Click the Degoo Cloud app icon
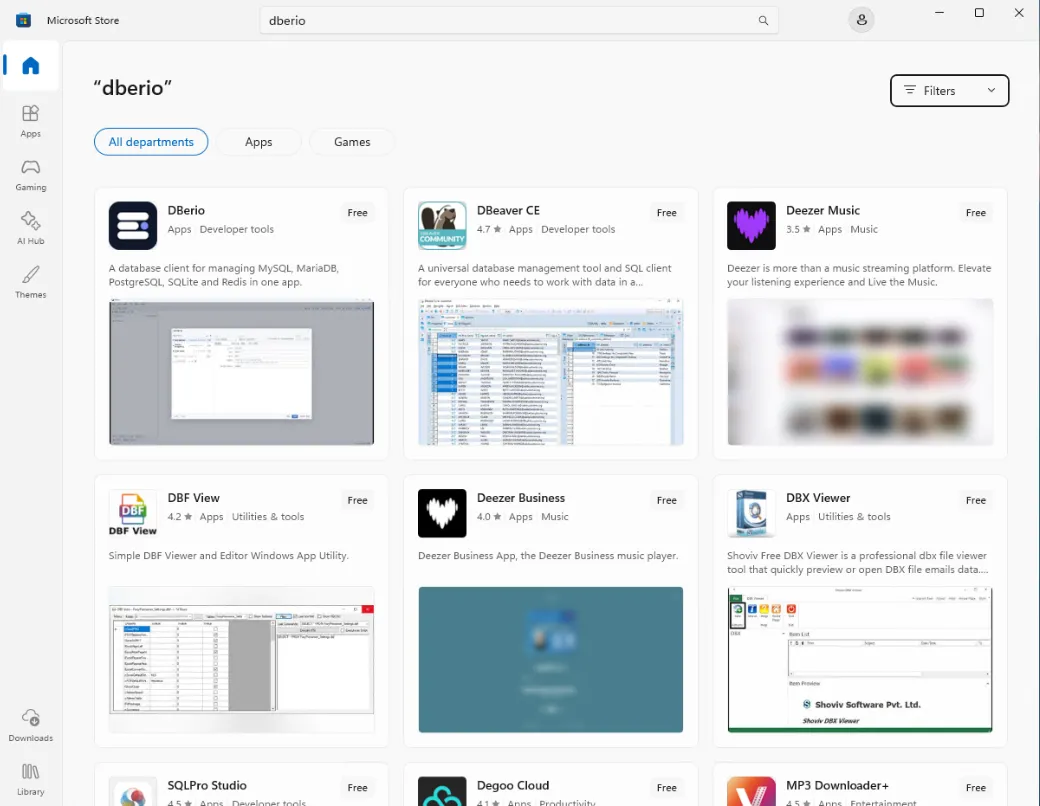1040x806 pixels. (442, 791)
